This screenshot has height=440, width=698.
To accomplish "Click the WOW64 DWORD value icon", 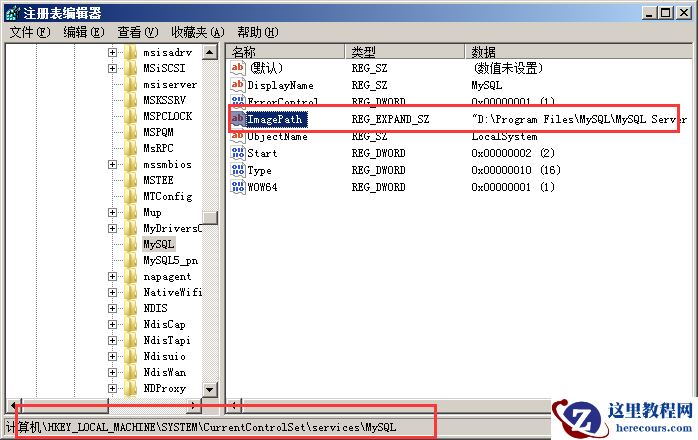I will 238,187.
